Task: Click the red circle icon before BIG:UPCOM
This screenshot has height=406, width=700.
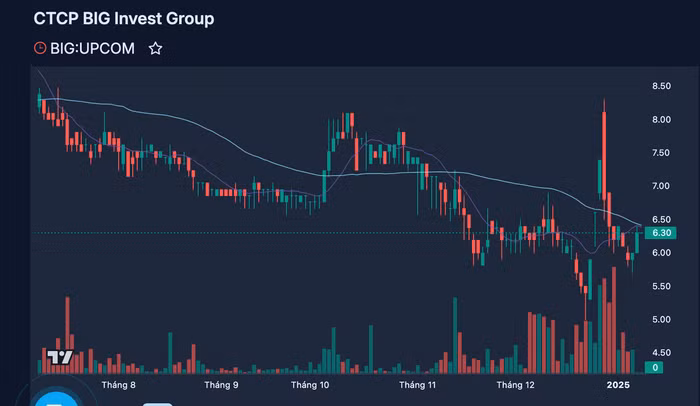Action: point(40,48)
